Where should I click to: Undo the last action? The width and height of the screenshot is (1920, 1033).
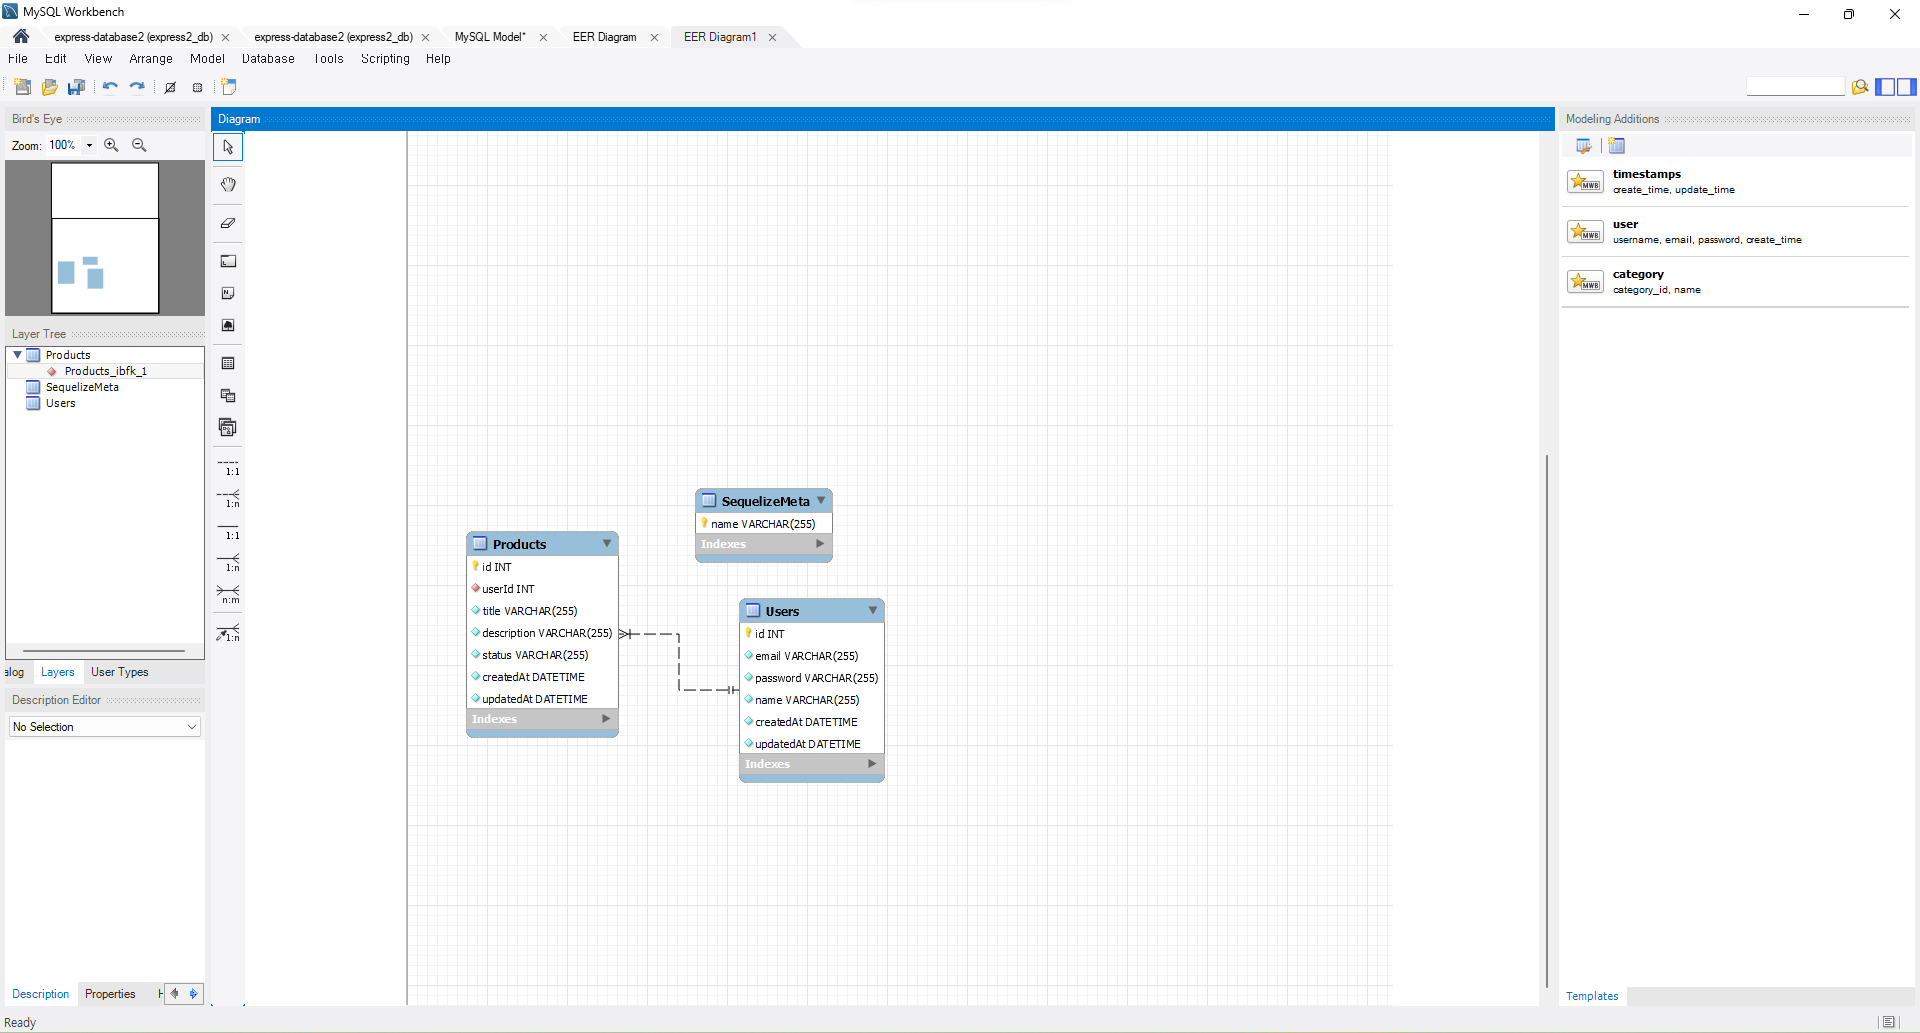coord(110,87)
